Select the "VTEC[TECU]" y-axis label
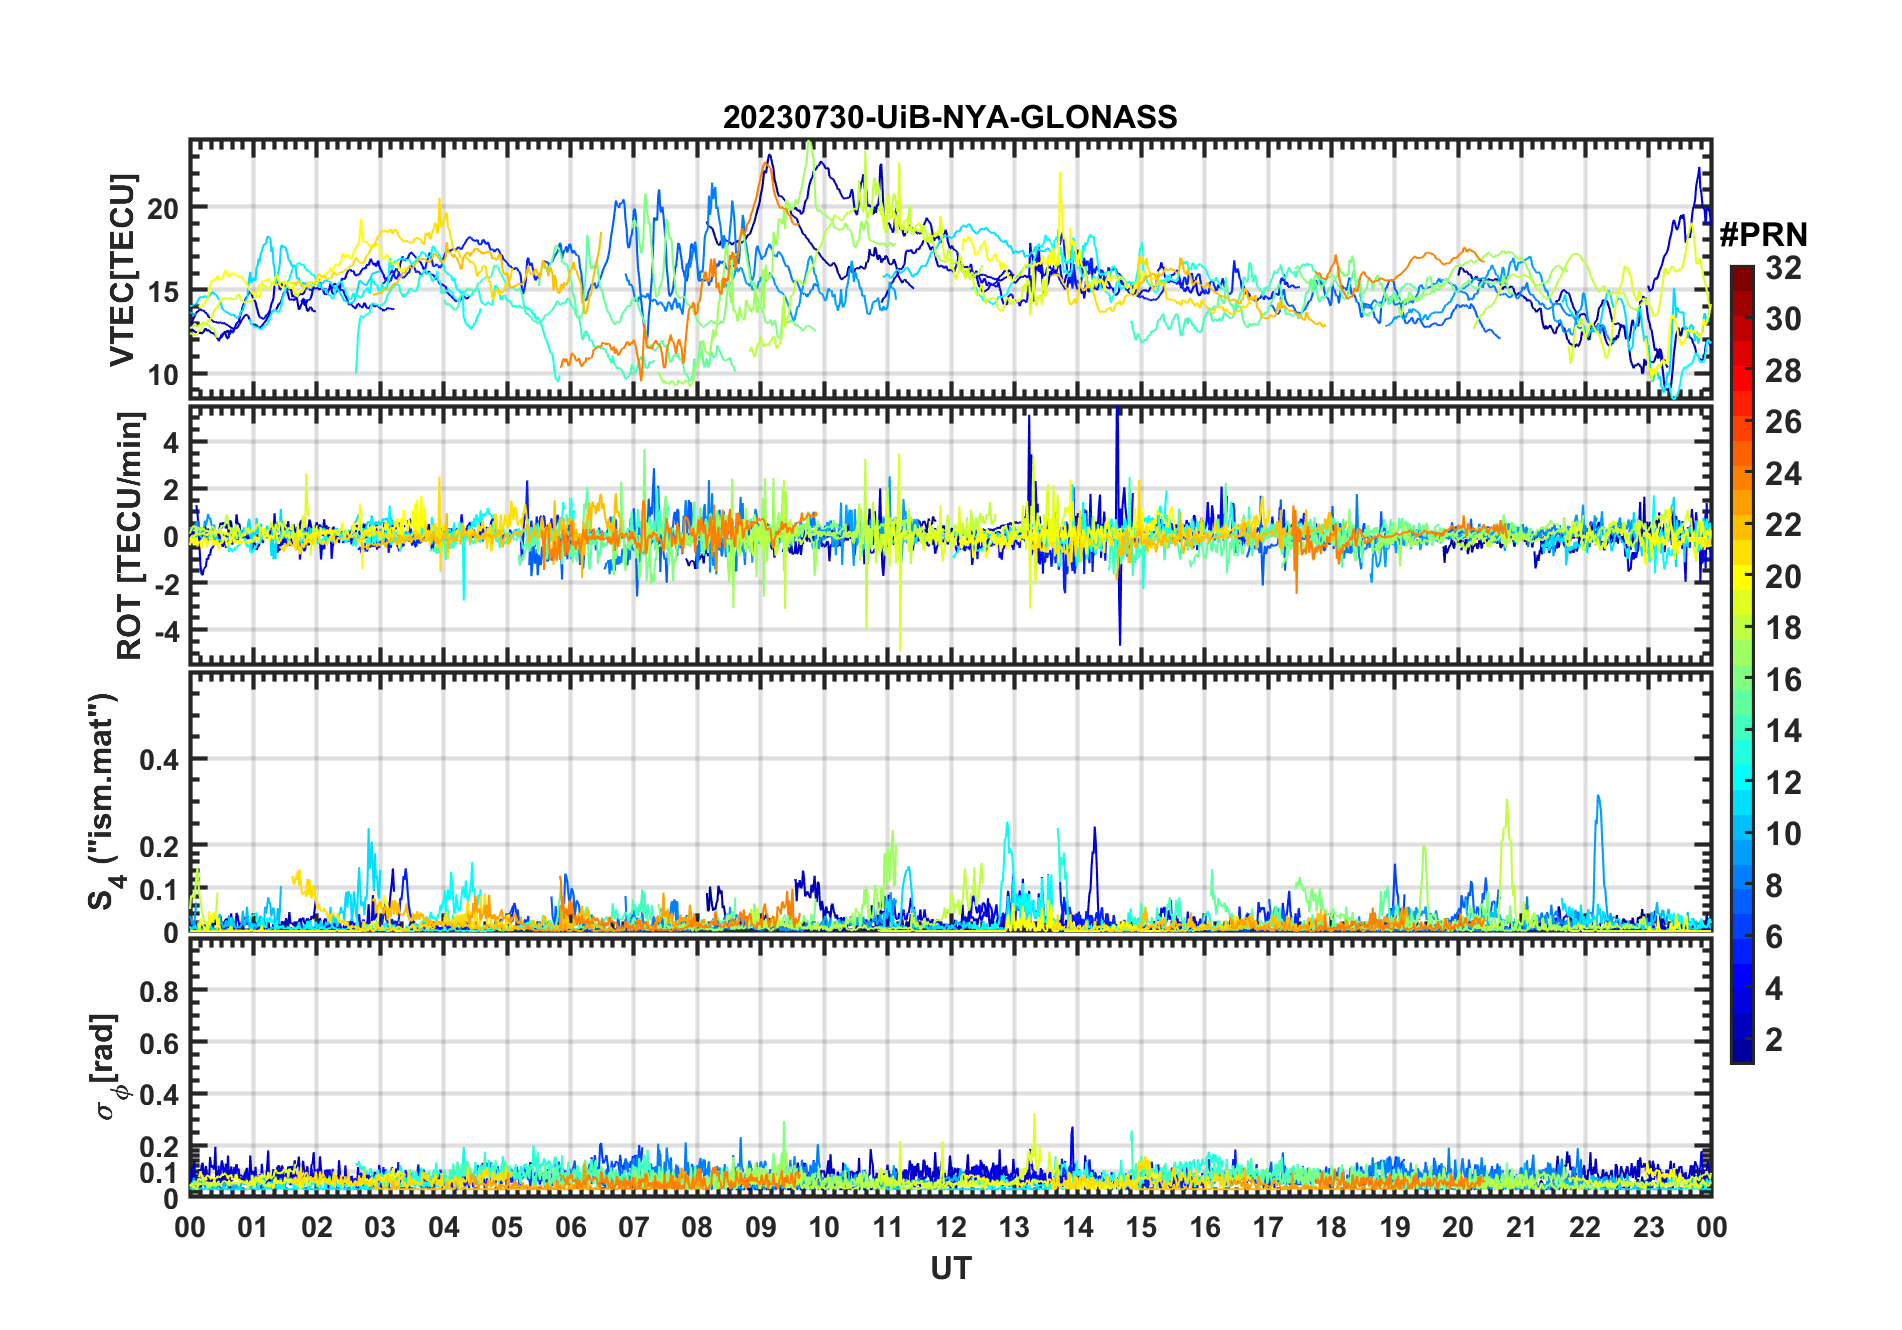 pyautogui.click(x=122, y=271)
